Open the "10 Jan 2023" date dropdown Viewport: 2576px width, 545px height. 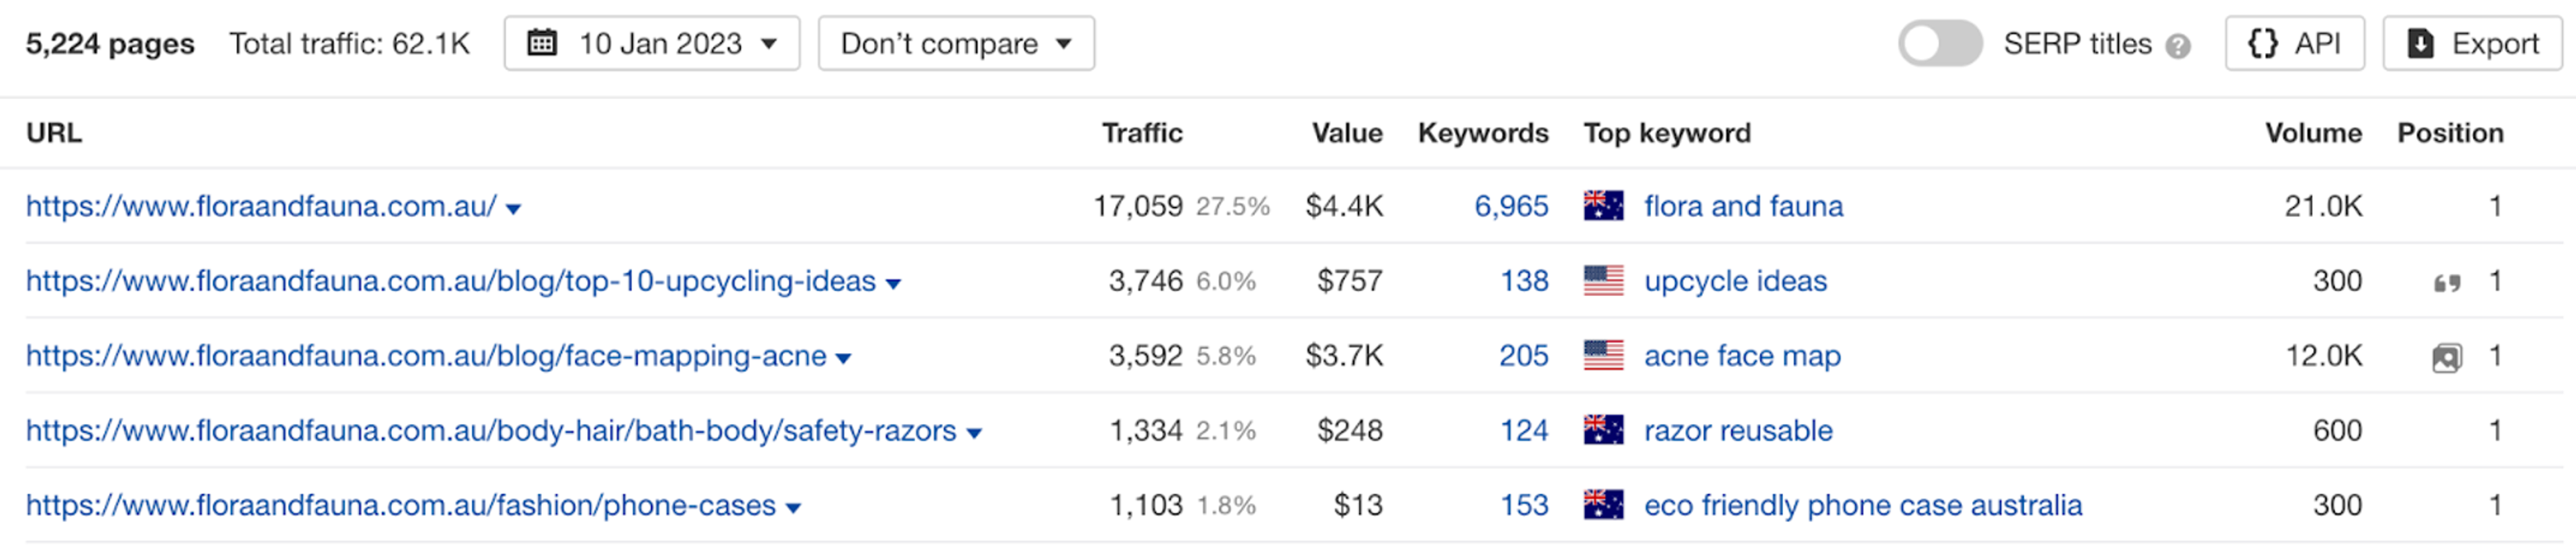[662, 43]
